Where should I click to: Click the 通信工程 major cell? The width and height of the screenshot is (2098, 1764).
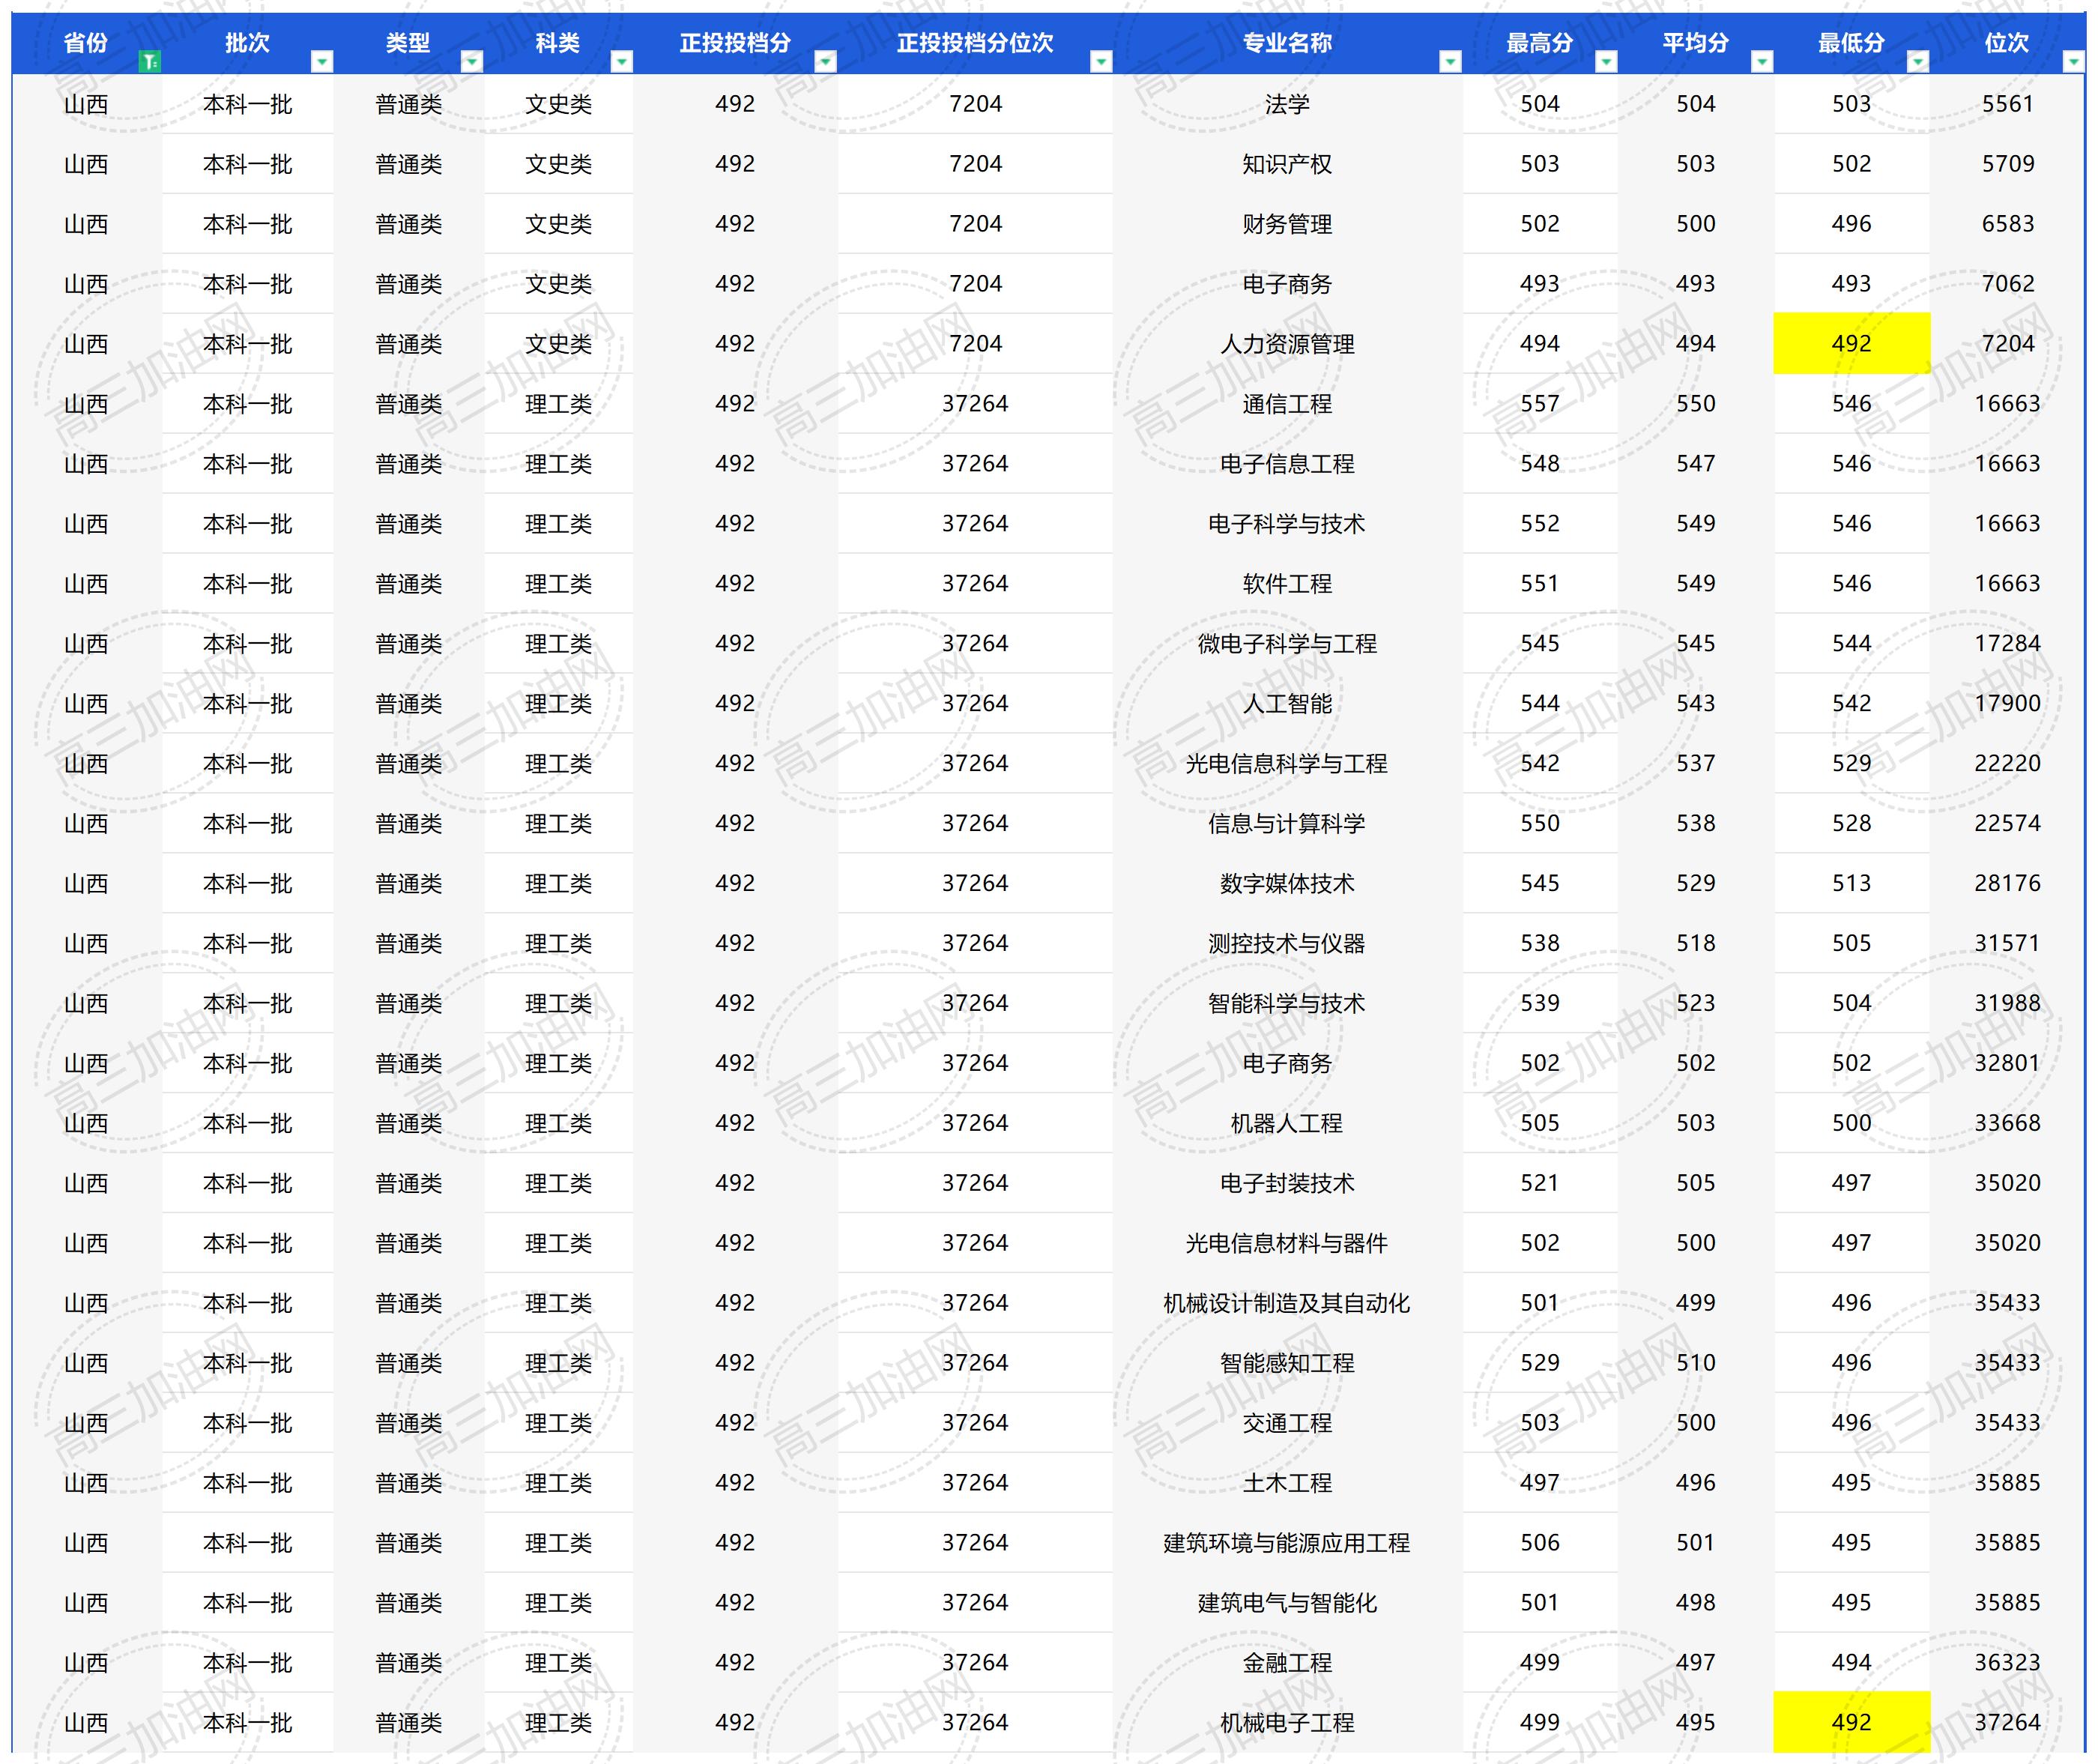click(x=1287, y=404)
